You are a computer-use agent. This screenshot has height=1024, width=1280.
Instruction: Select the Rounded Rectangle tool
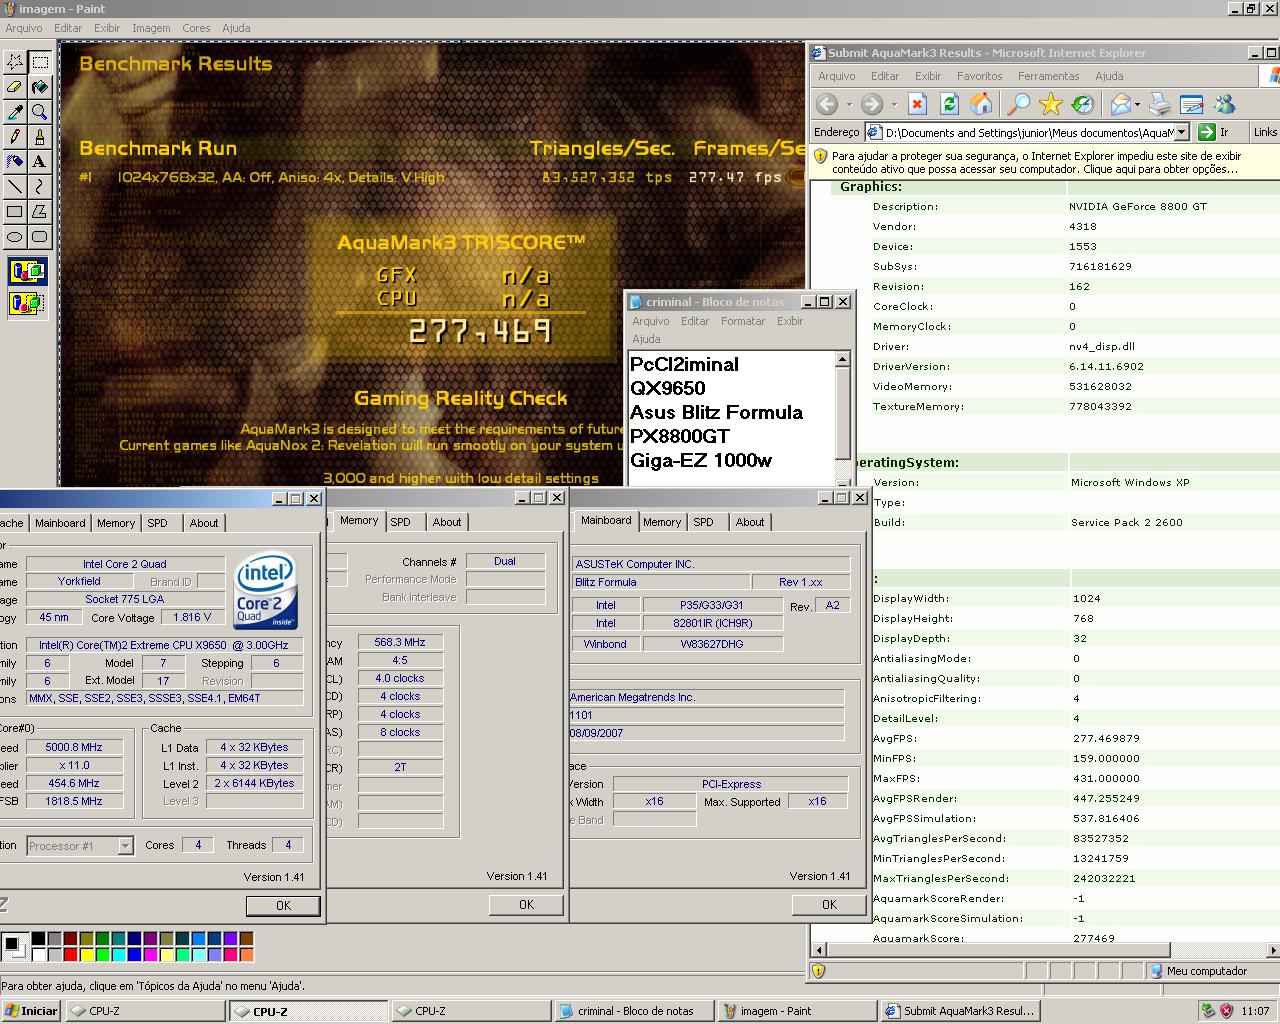(40, 237)
